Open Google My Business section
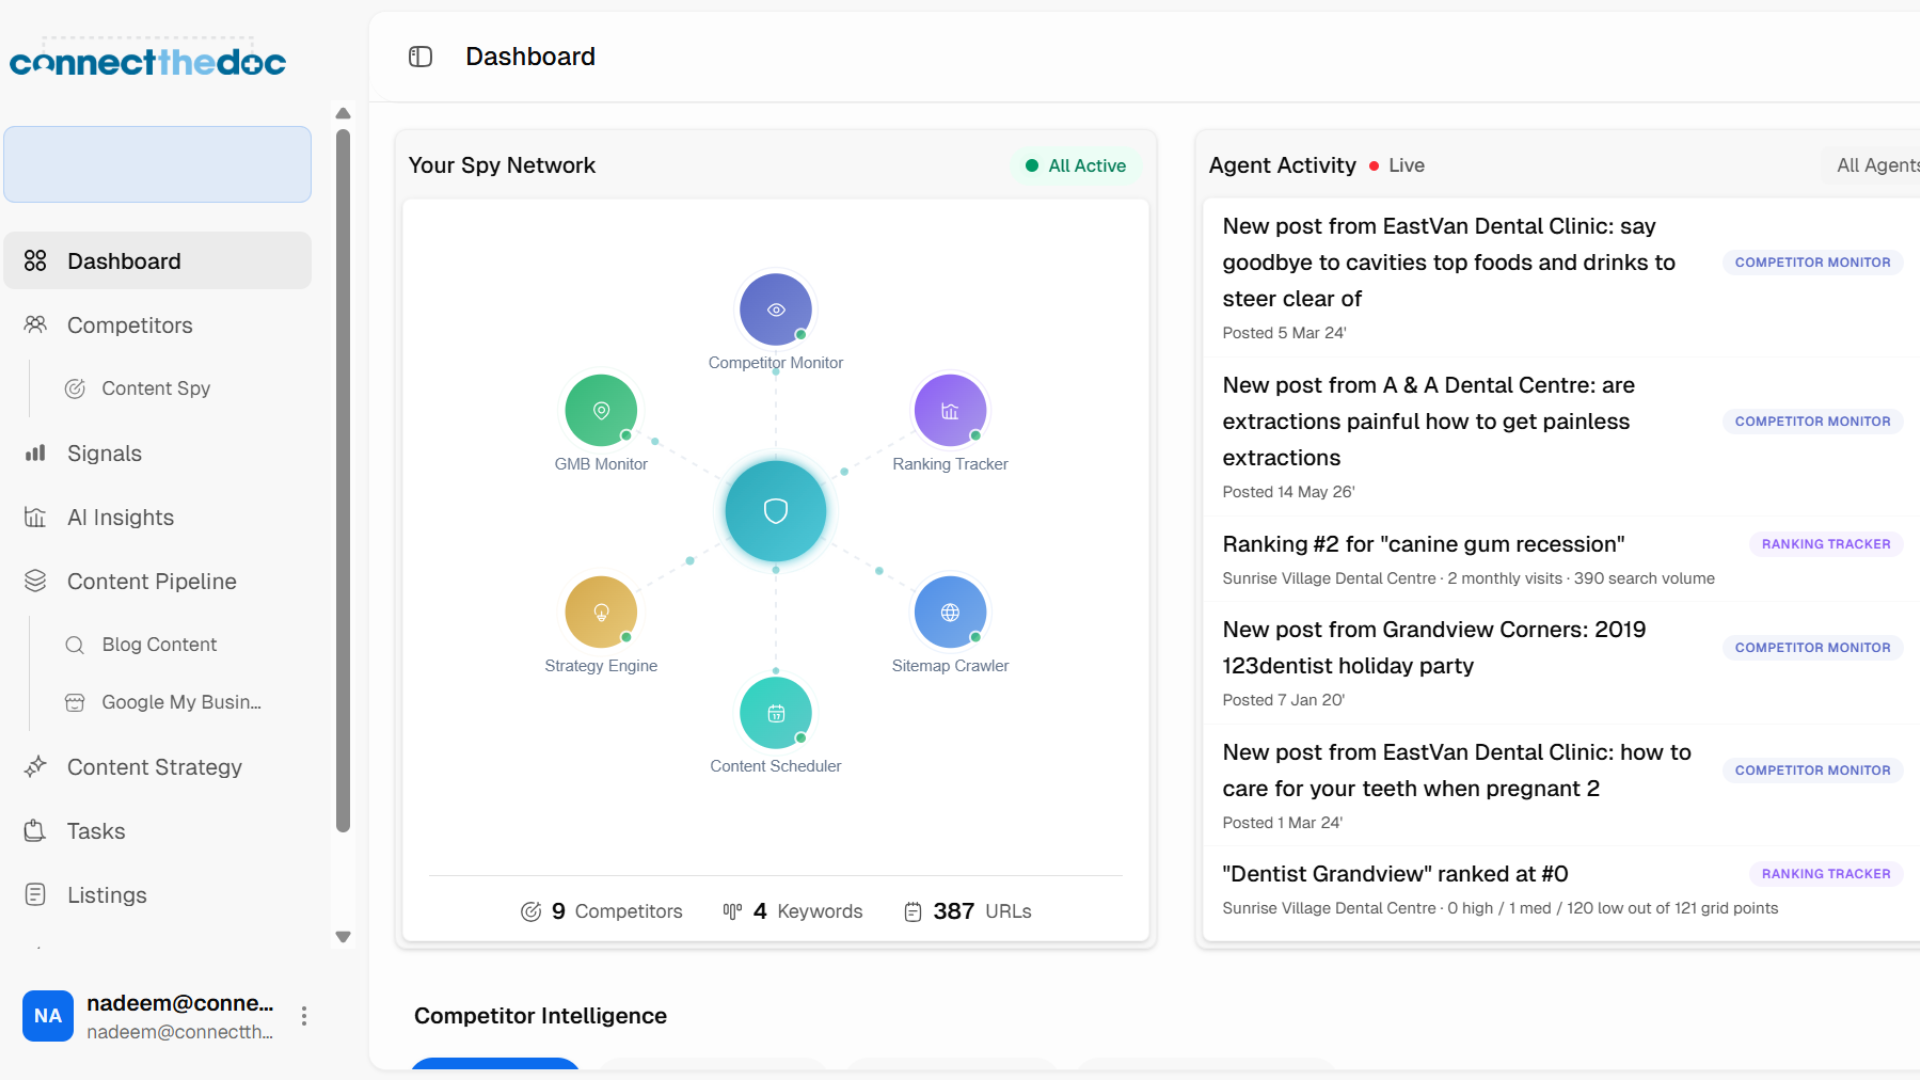This screenshot has width=1920, height=1080. [x=181, y=703]
